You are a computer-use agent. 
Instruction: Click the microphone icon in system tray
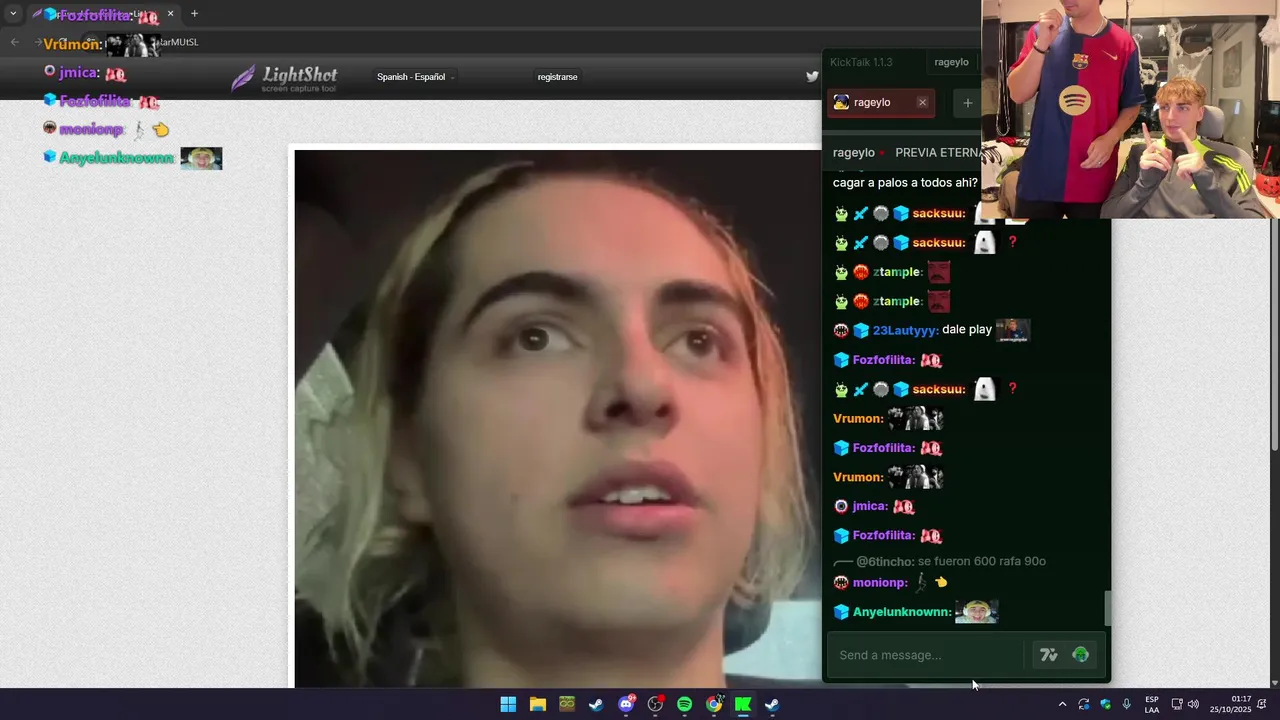tap(1127, 704)
